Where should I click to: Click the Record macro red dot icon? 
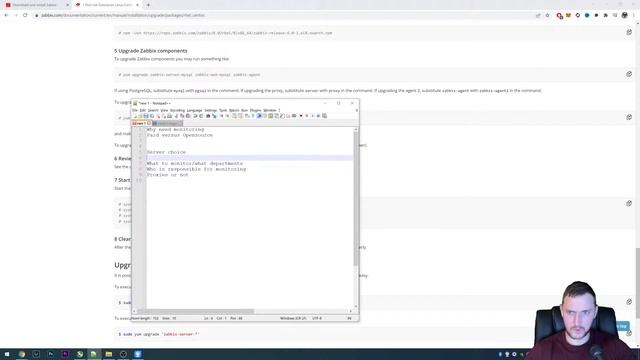click(301, 116)
